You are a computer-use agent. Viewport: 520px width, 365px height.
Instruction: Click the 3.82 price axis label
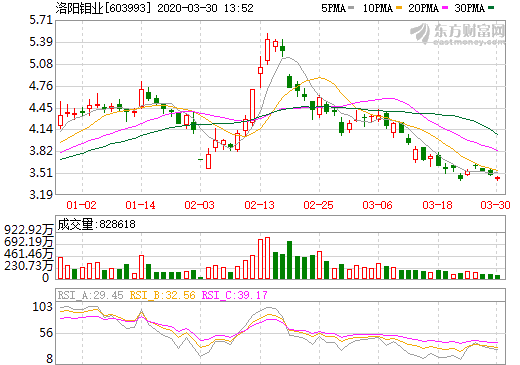coord(41,151)
